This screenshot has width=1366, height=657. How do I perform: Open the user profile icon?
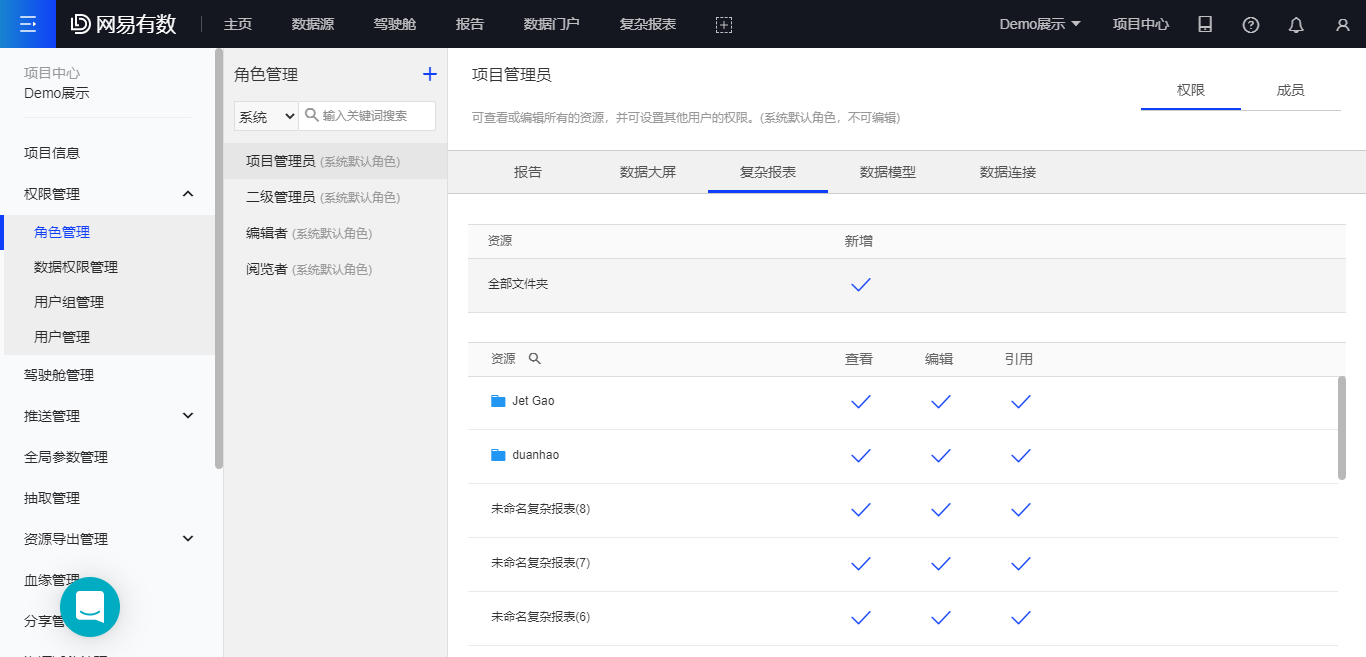(x=1342, y=25)
